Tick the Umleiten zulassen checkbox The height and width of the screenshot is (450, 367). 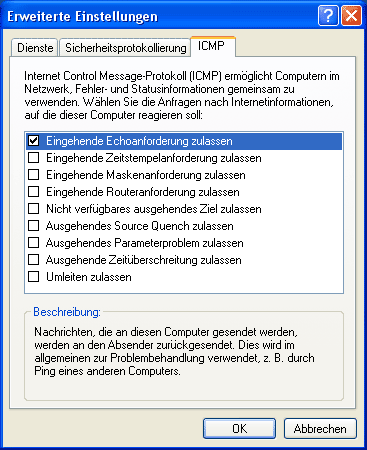(x=34, y=277)
